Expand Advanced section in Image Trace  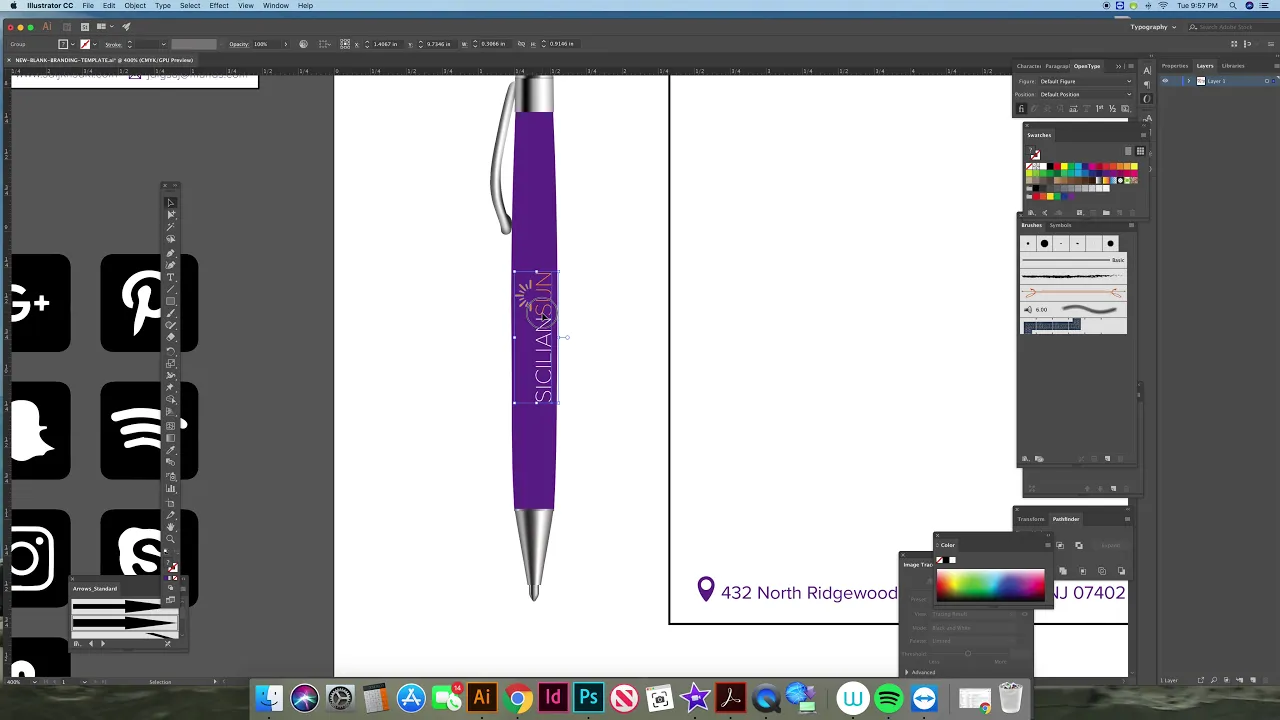pyautogui.click(x=907, y=672)
